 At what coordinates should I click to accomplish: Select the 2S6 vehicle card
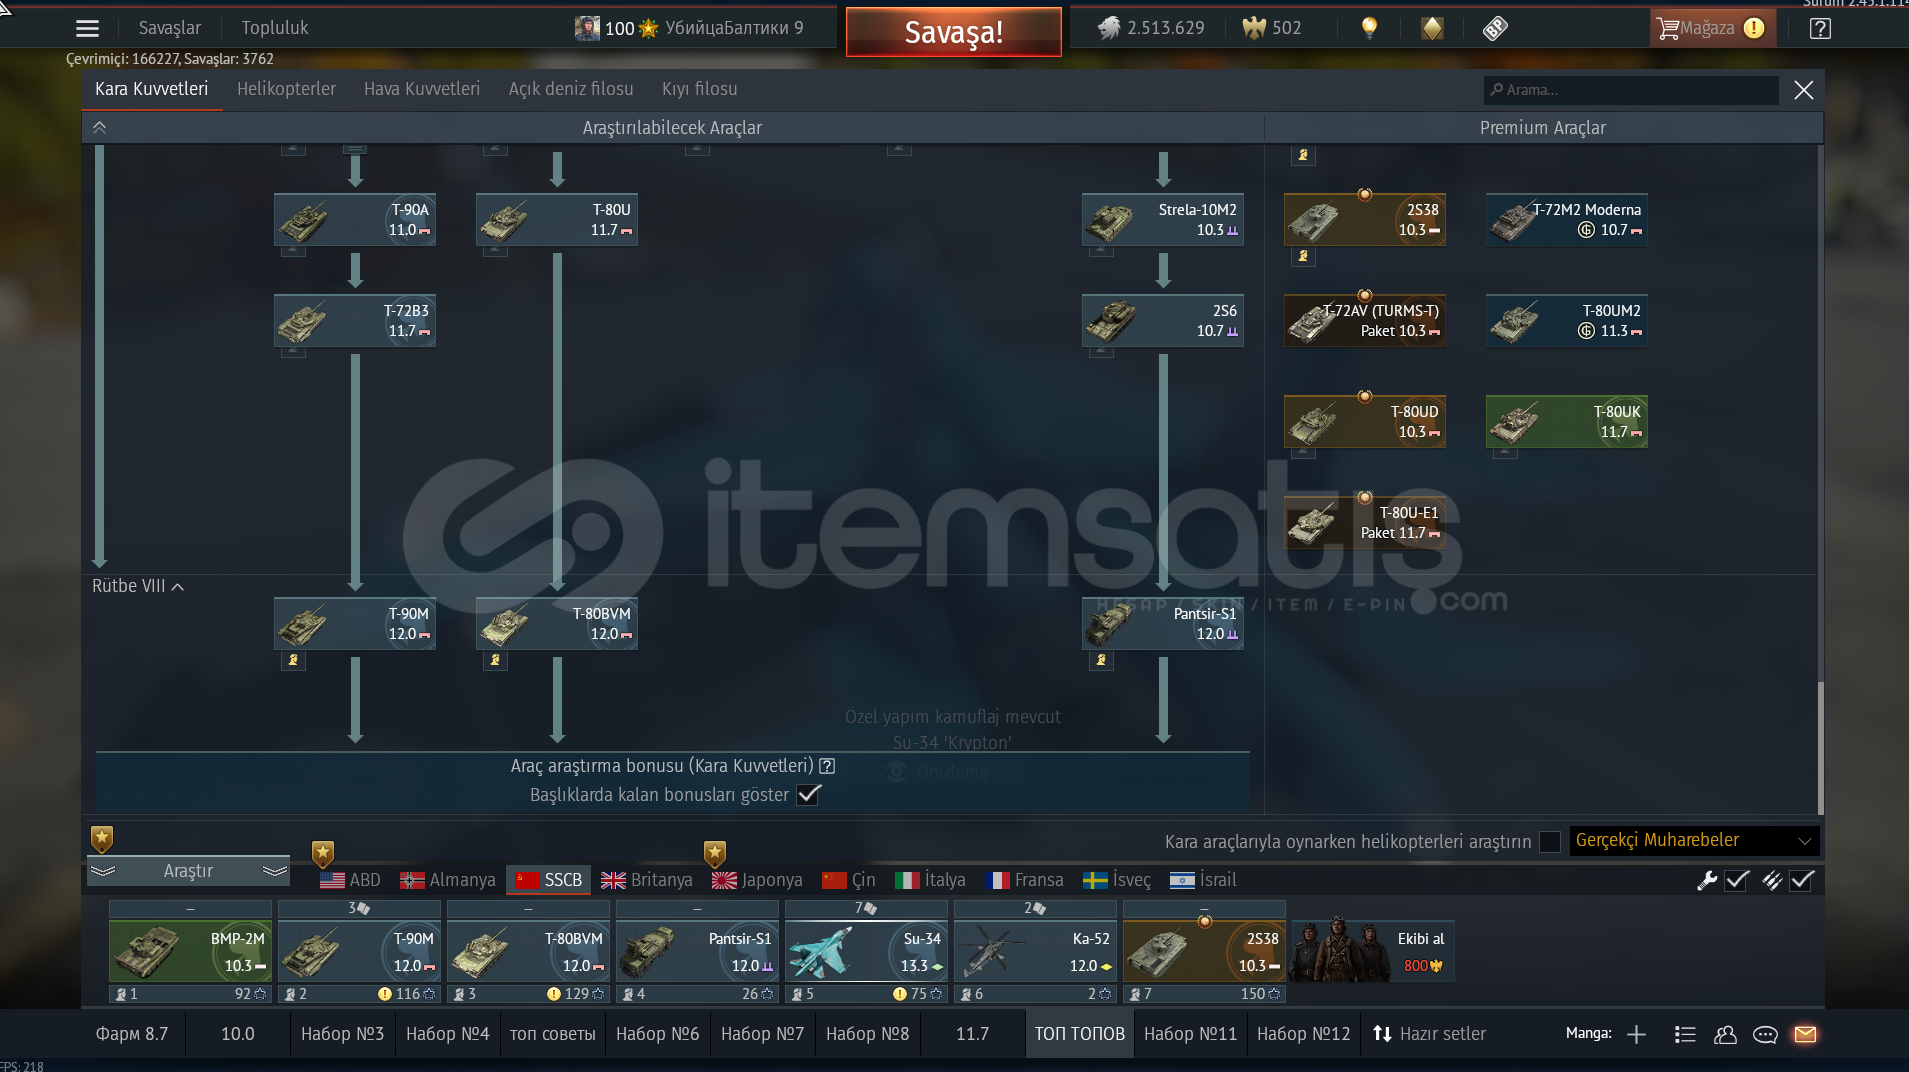(1163, 320)
